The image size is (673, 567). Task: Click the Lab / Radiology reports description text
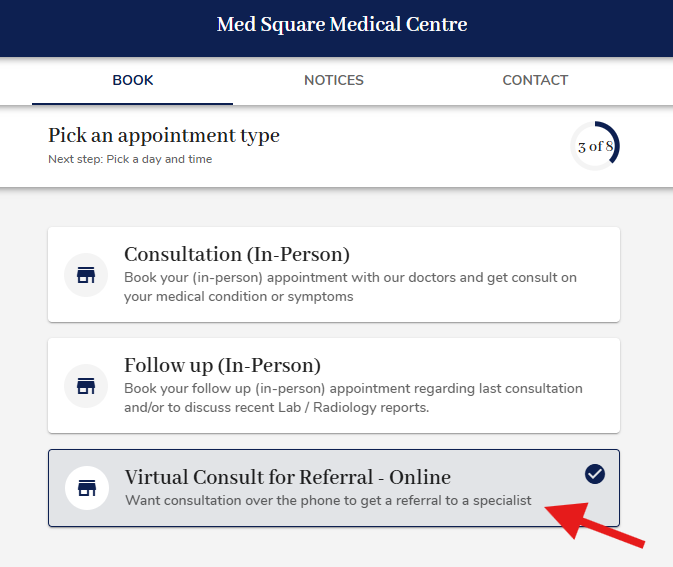tap(353, 398)
